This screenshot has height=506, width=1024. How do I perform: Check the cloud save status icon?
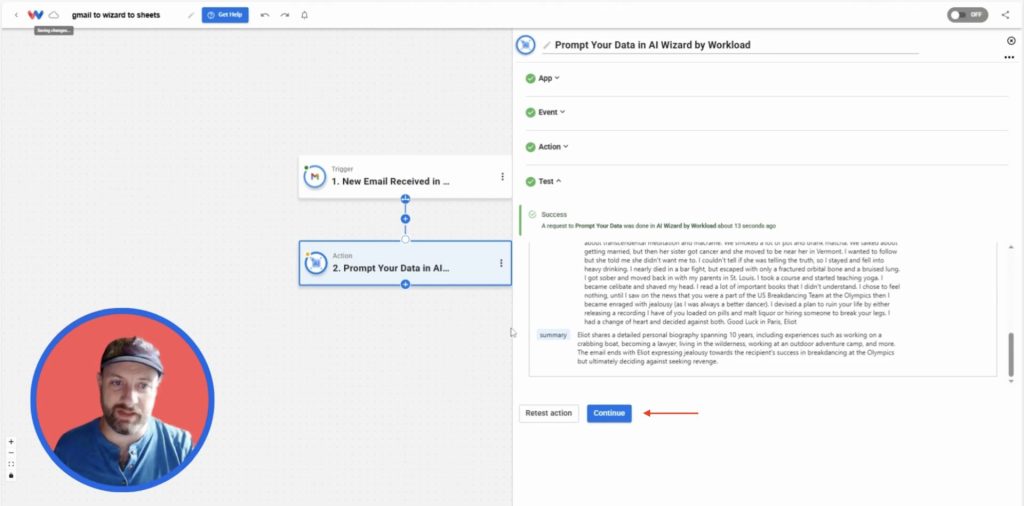54,15
